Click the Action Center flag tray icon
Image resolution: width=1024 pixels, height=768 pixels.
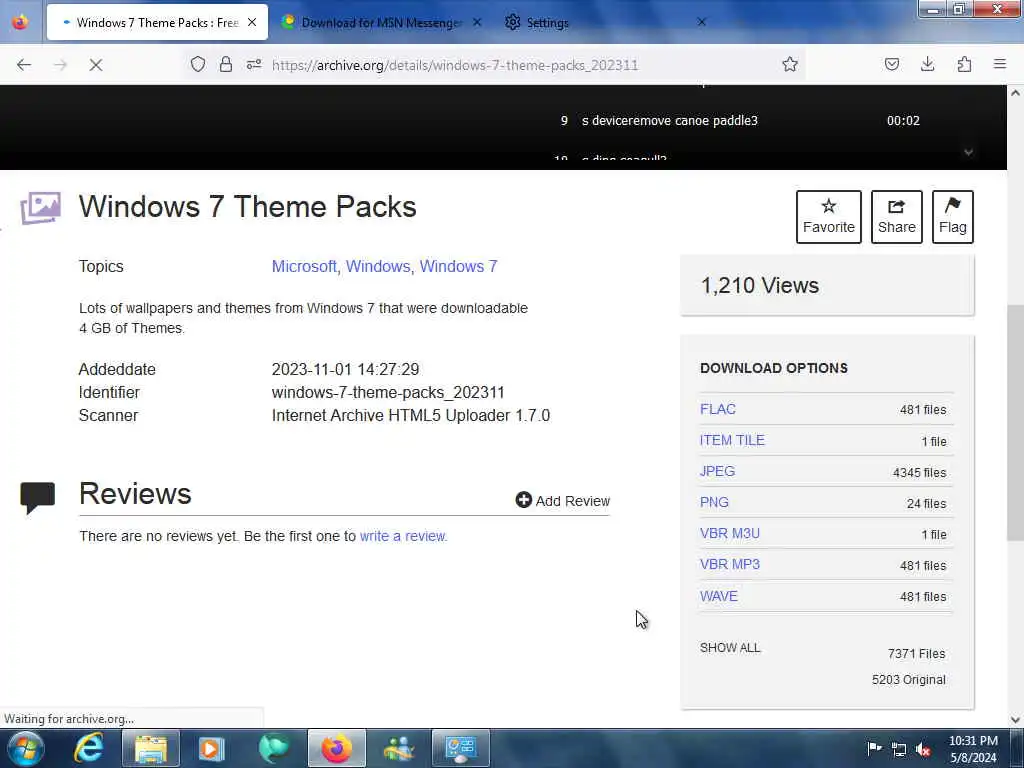point(874,748)
